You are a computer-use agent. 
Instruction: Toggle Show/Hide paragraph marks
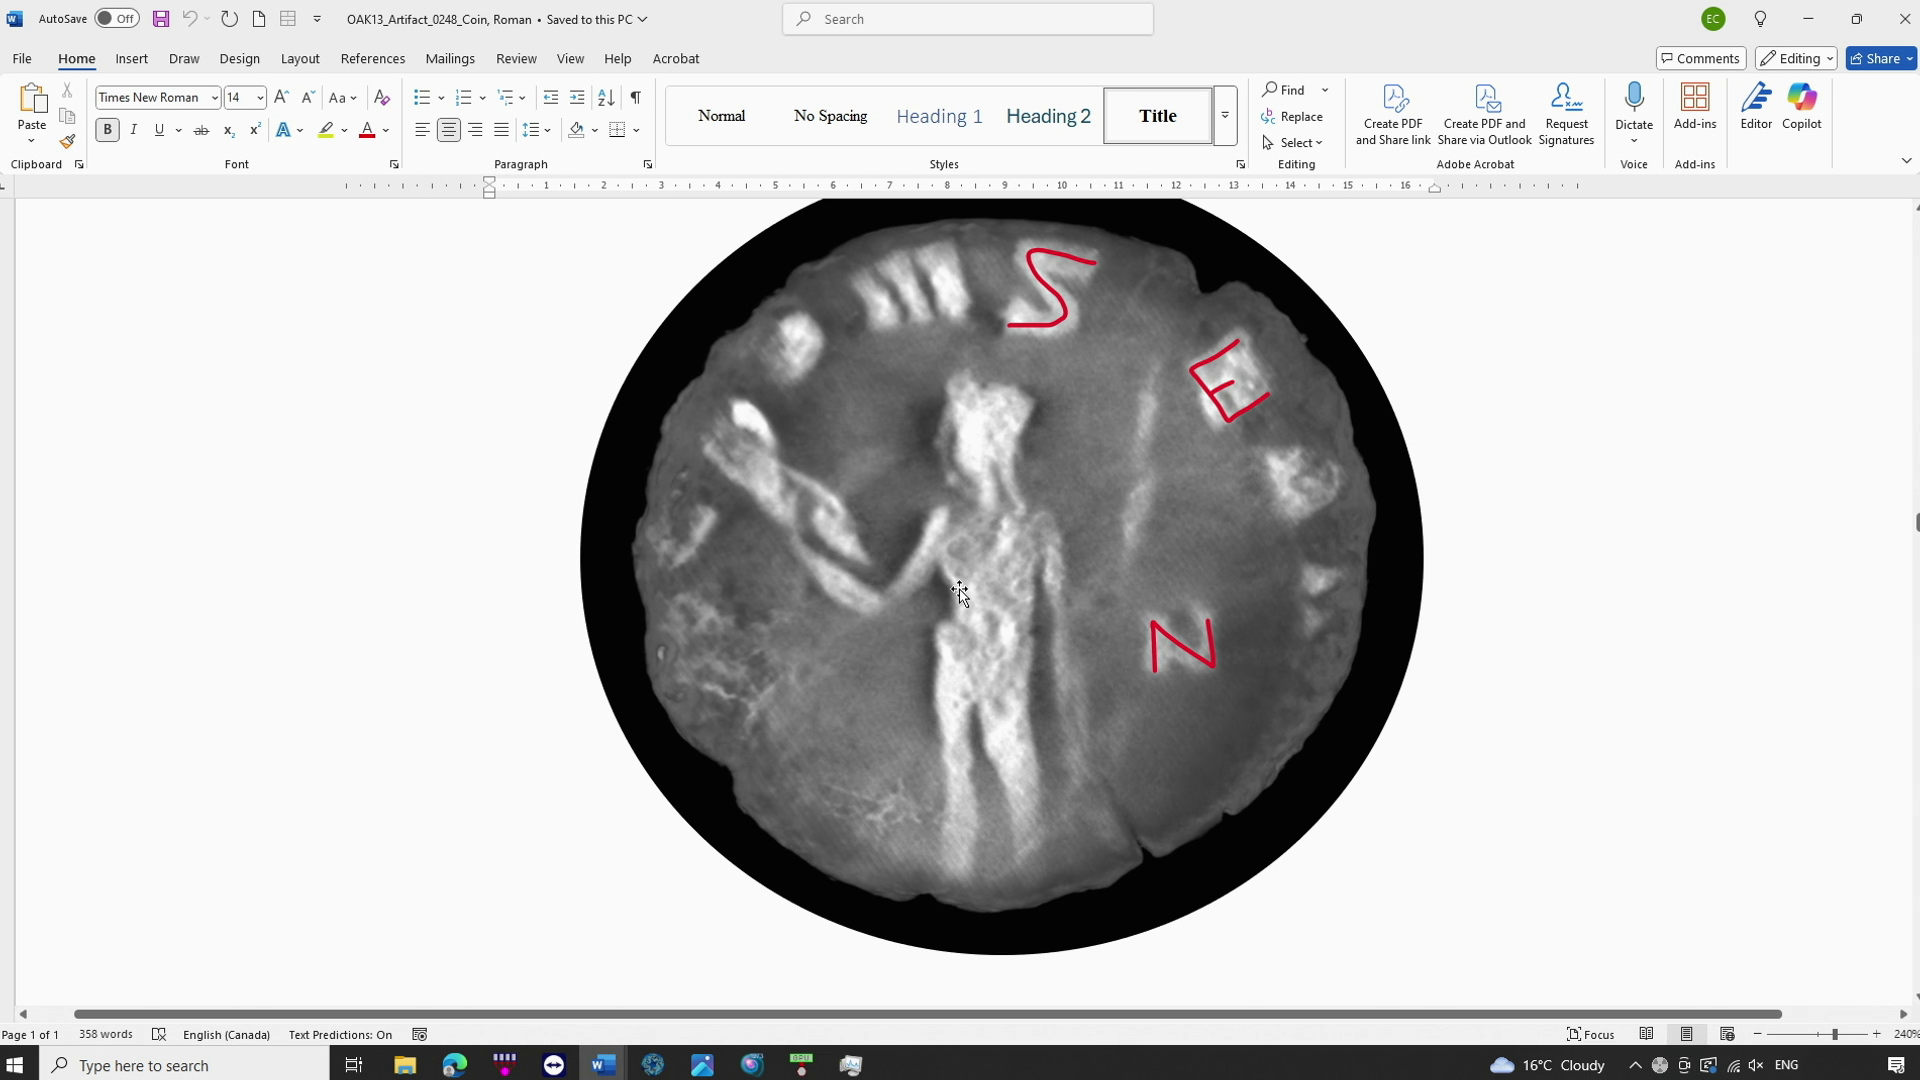[x=635, y=97]
